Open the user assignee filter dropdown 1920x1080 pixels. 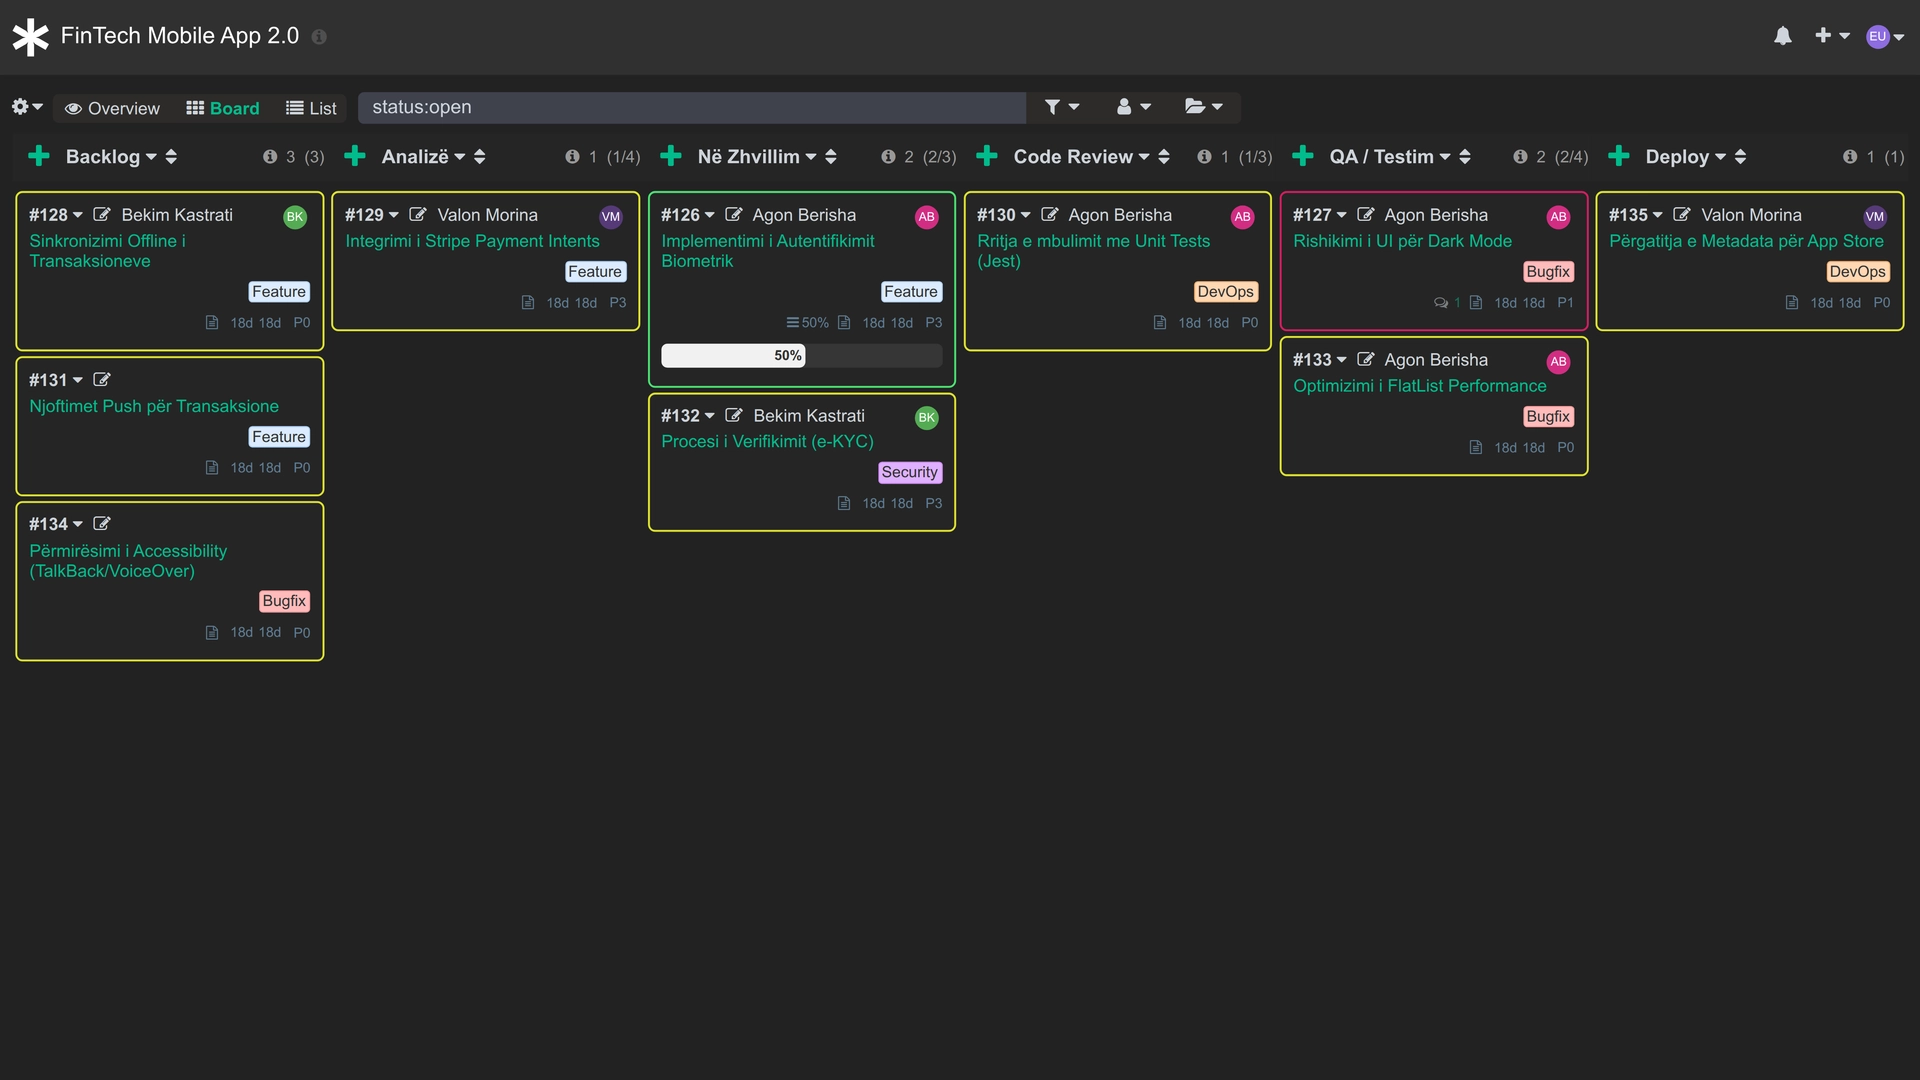[1133, 106]
